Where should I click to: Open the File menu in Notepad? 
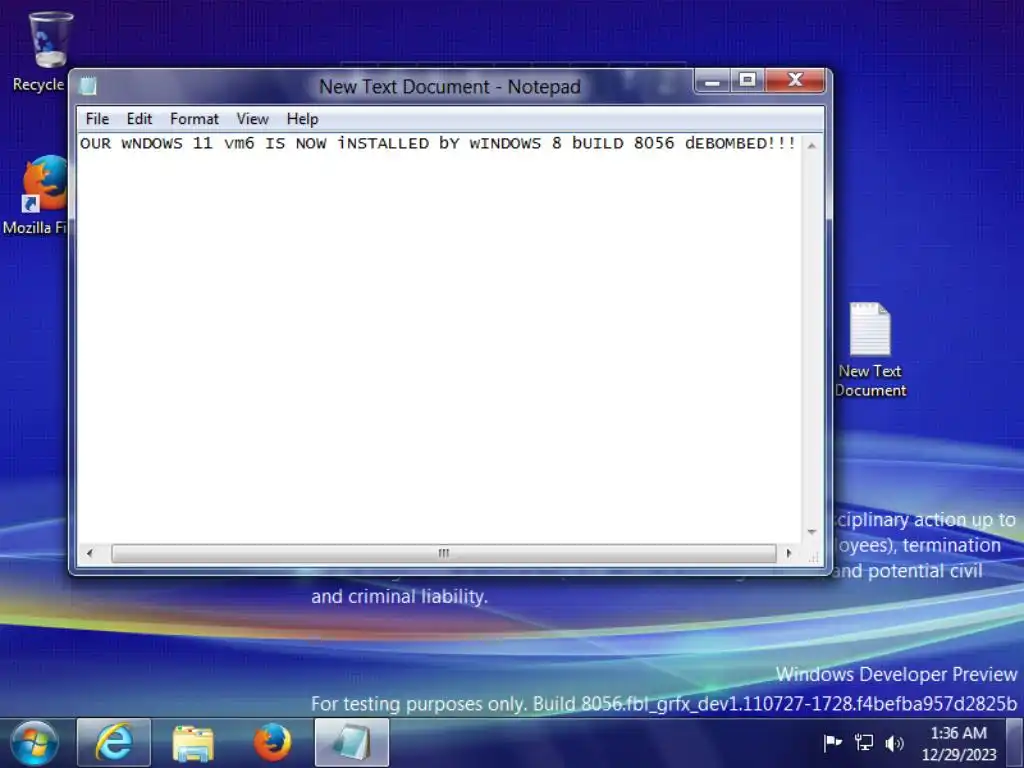(x=97, y=119)
